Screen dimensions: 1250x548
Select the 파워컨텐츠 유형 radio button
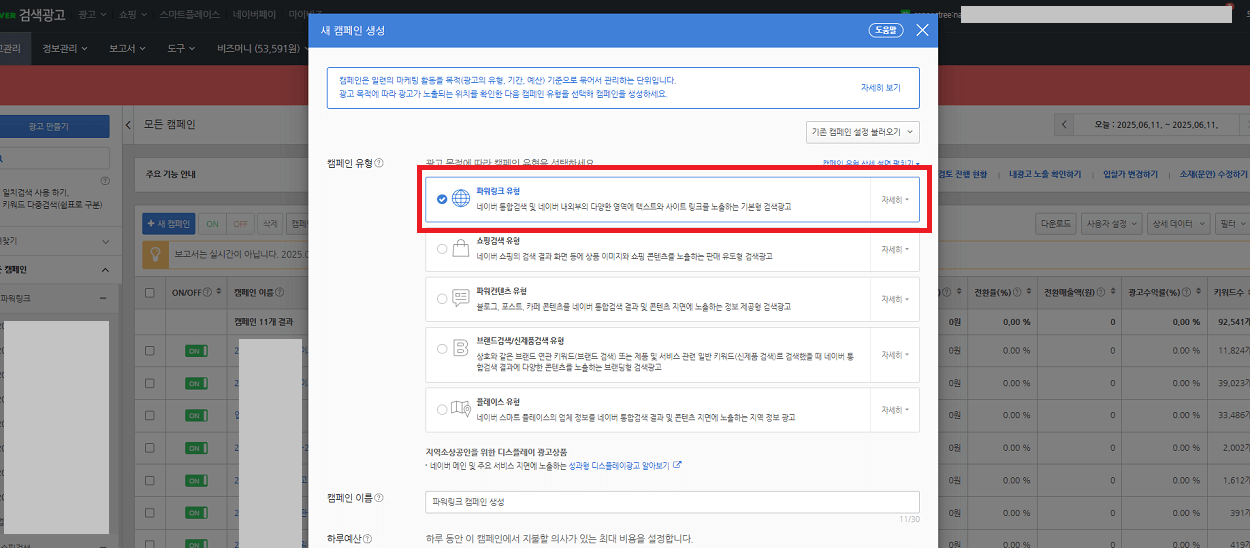[442, 299]
